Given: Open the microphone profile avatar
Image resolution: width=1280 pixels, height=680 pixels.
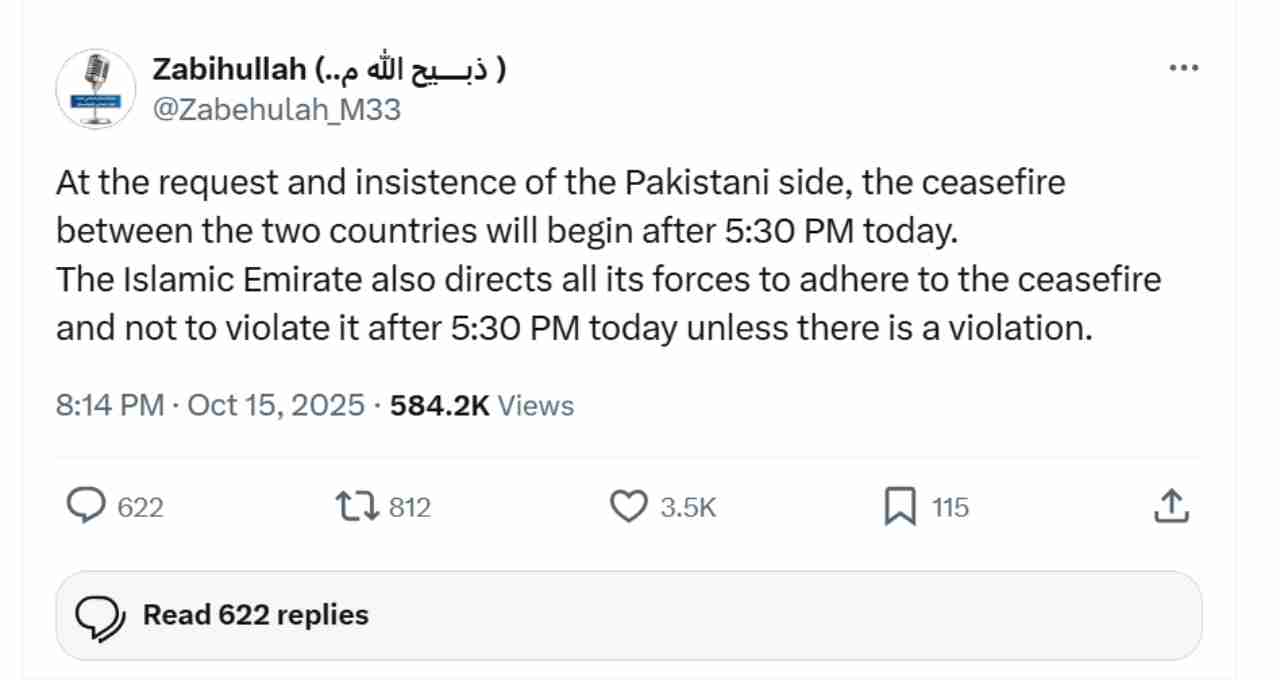Looking at the screenshot, I should pos(96,88).
